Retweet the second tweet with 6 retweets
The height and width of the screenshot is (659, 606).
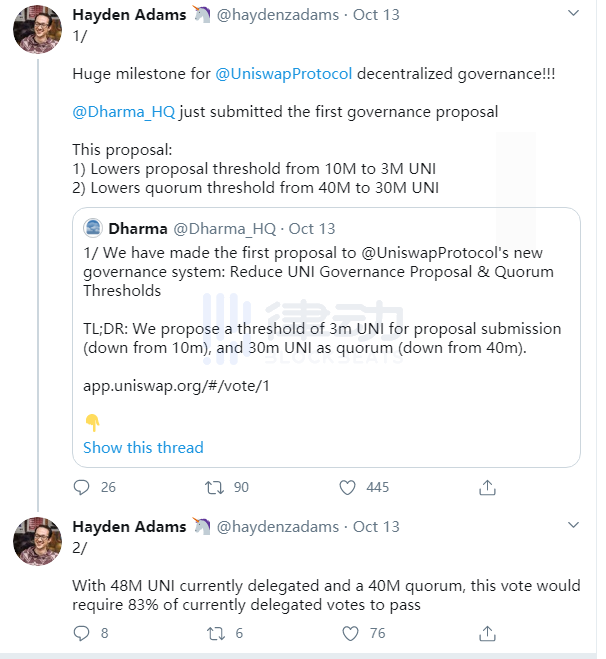pos(215,633)
